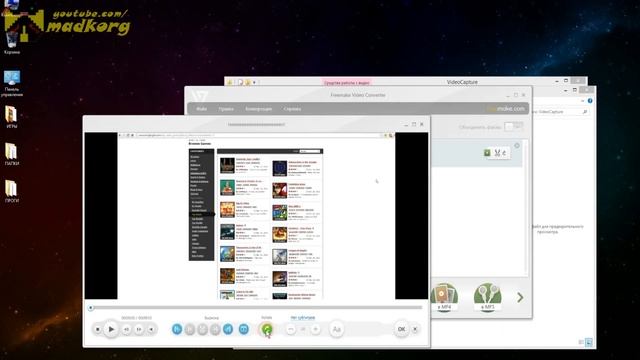
Task: Increase subtitle size with plus button
Action: tap(316, 329)
